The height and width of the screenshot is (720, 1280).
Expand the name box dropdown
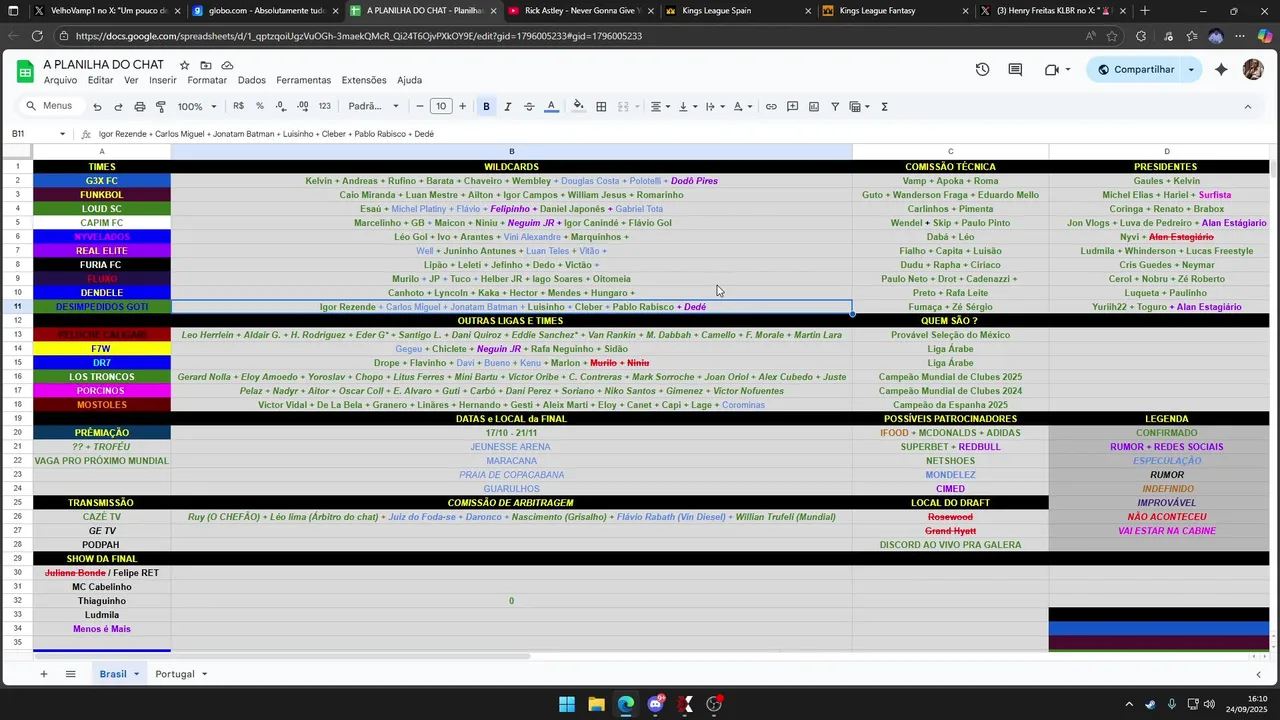click(62, 134)
